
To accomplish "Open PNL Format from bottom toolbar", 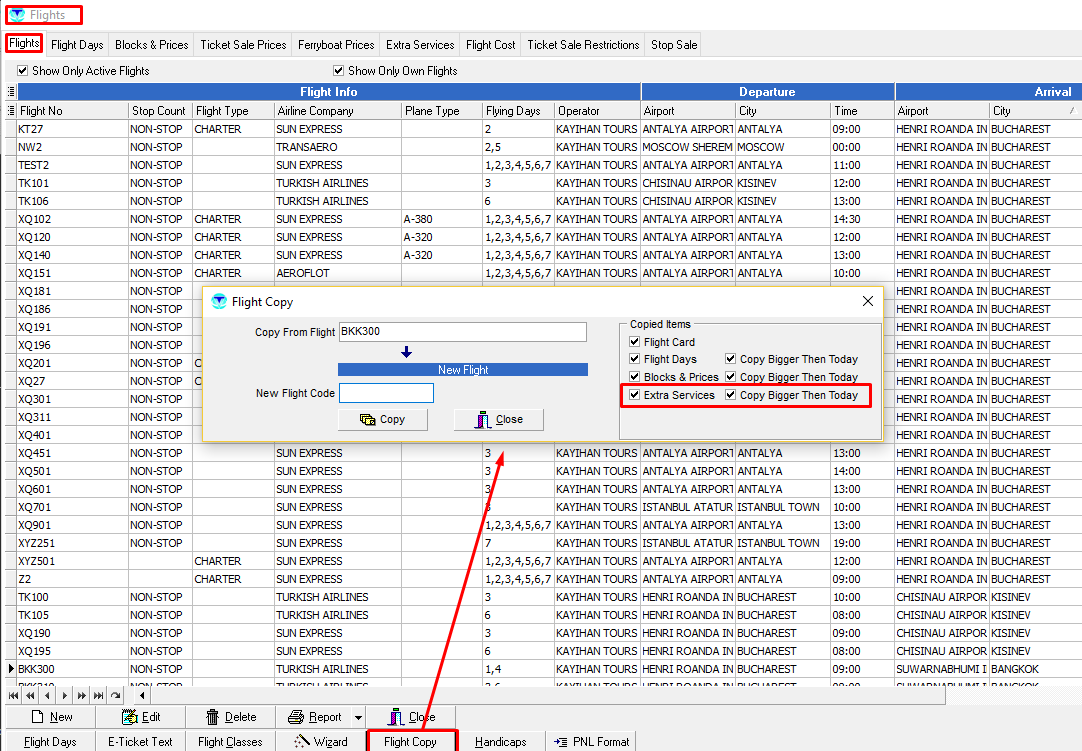I will coord(592,741).
